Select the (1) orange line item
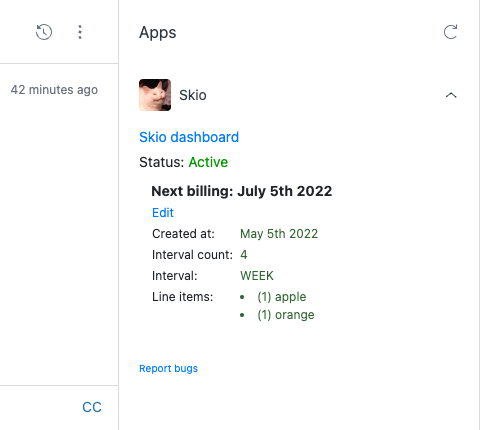 (x=286, y=315)
